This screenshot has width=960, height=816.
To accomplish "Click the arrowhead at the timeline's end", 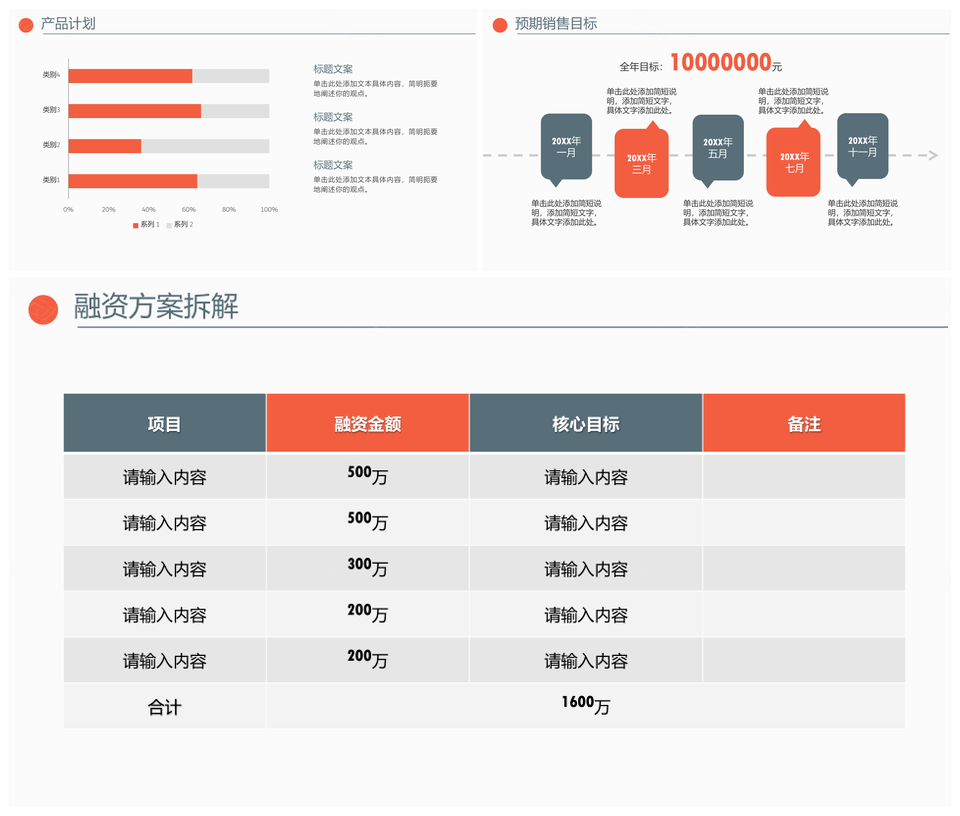I will click(x=932, y=155).
